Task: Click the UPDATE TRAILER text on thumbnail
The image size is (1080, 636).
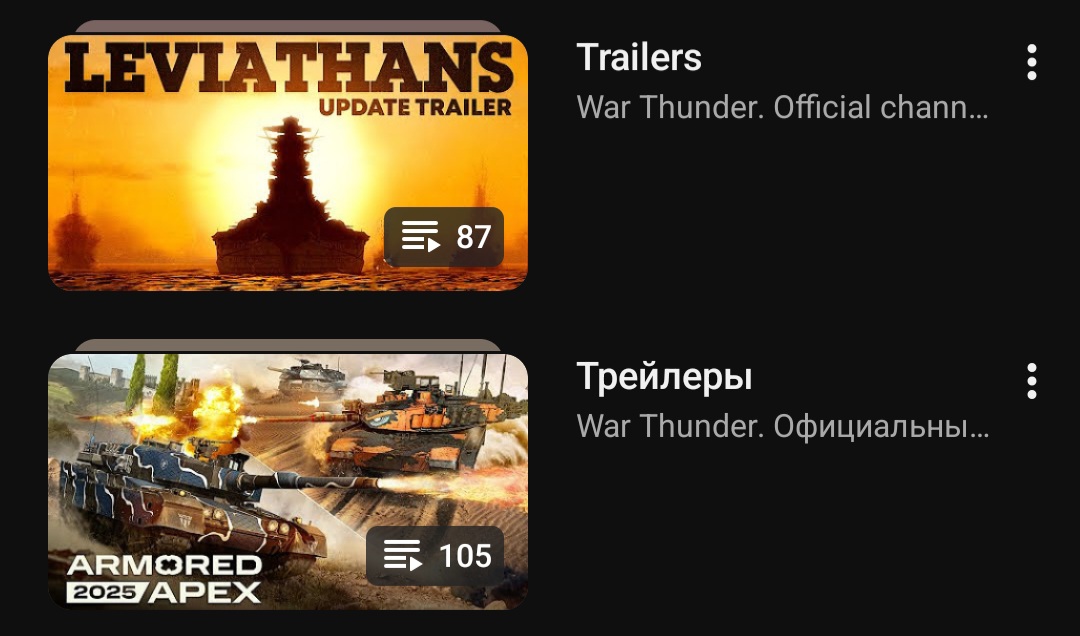Action: [x=415, y=107]
